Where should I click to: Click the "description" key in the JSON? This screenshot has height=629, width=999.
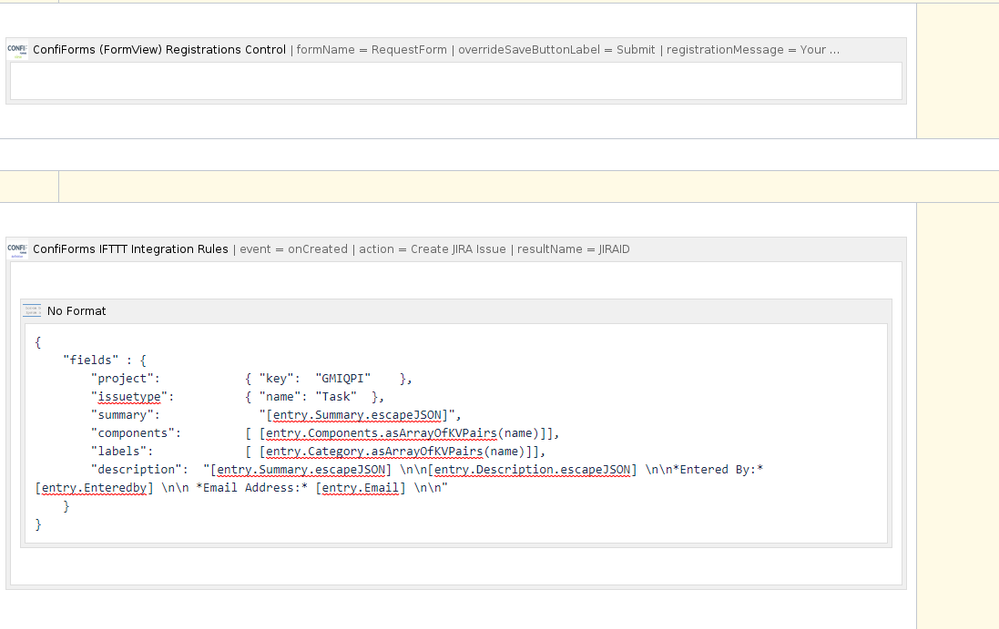(140, 470)
